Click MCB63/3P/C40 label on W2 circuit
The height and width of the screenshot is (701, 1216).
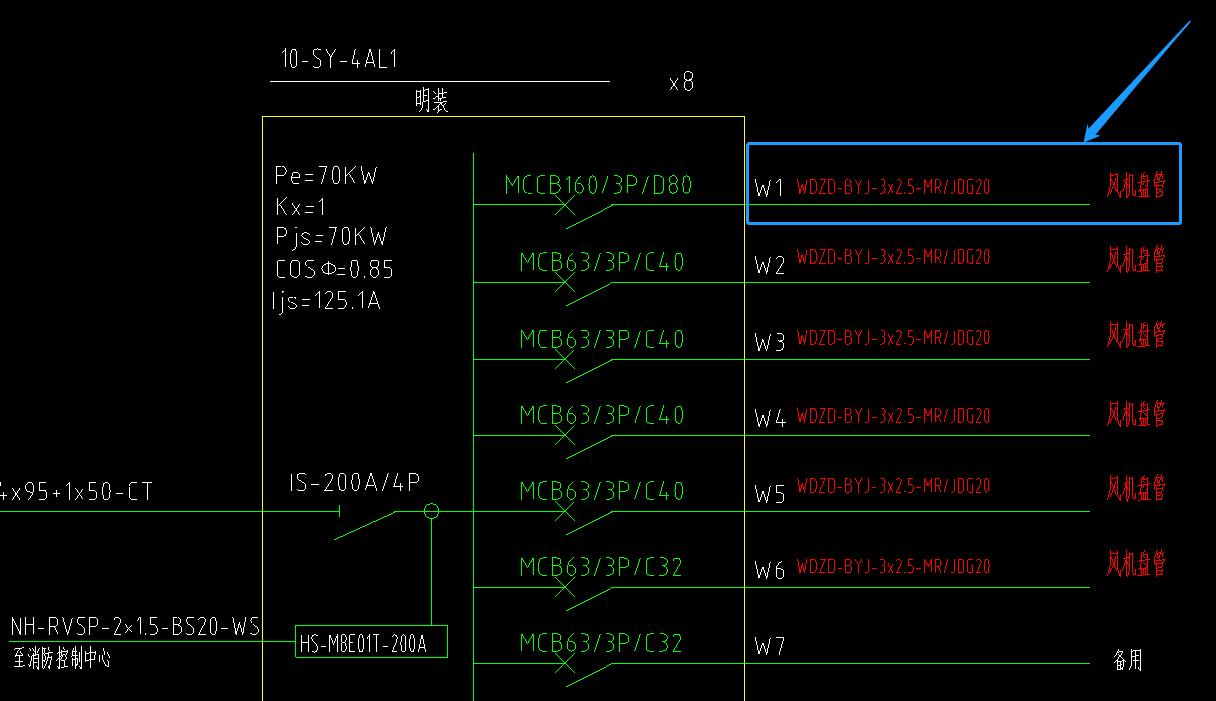pos(602,262)
